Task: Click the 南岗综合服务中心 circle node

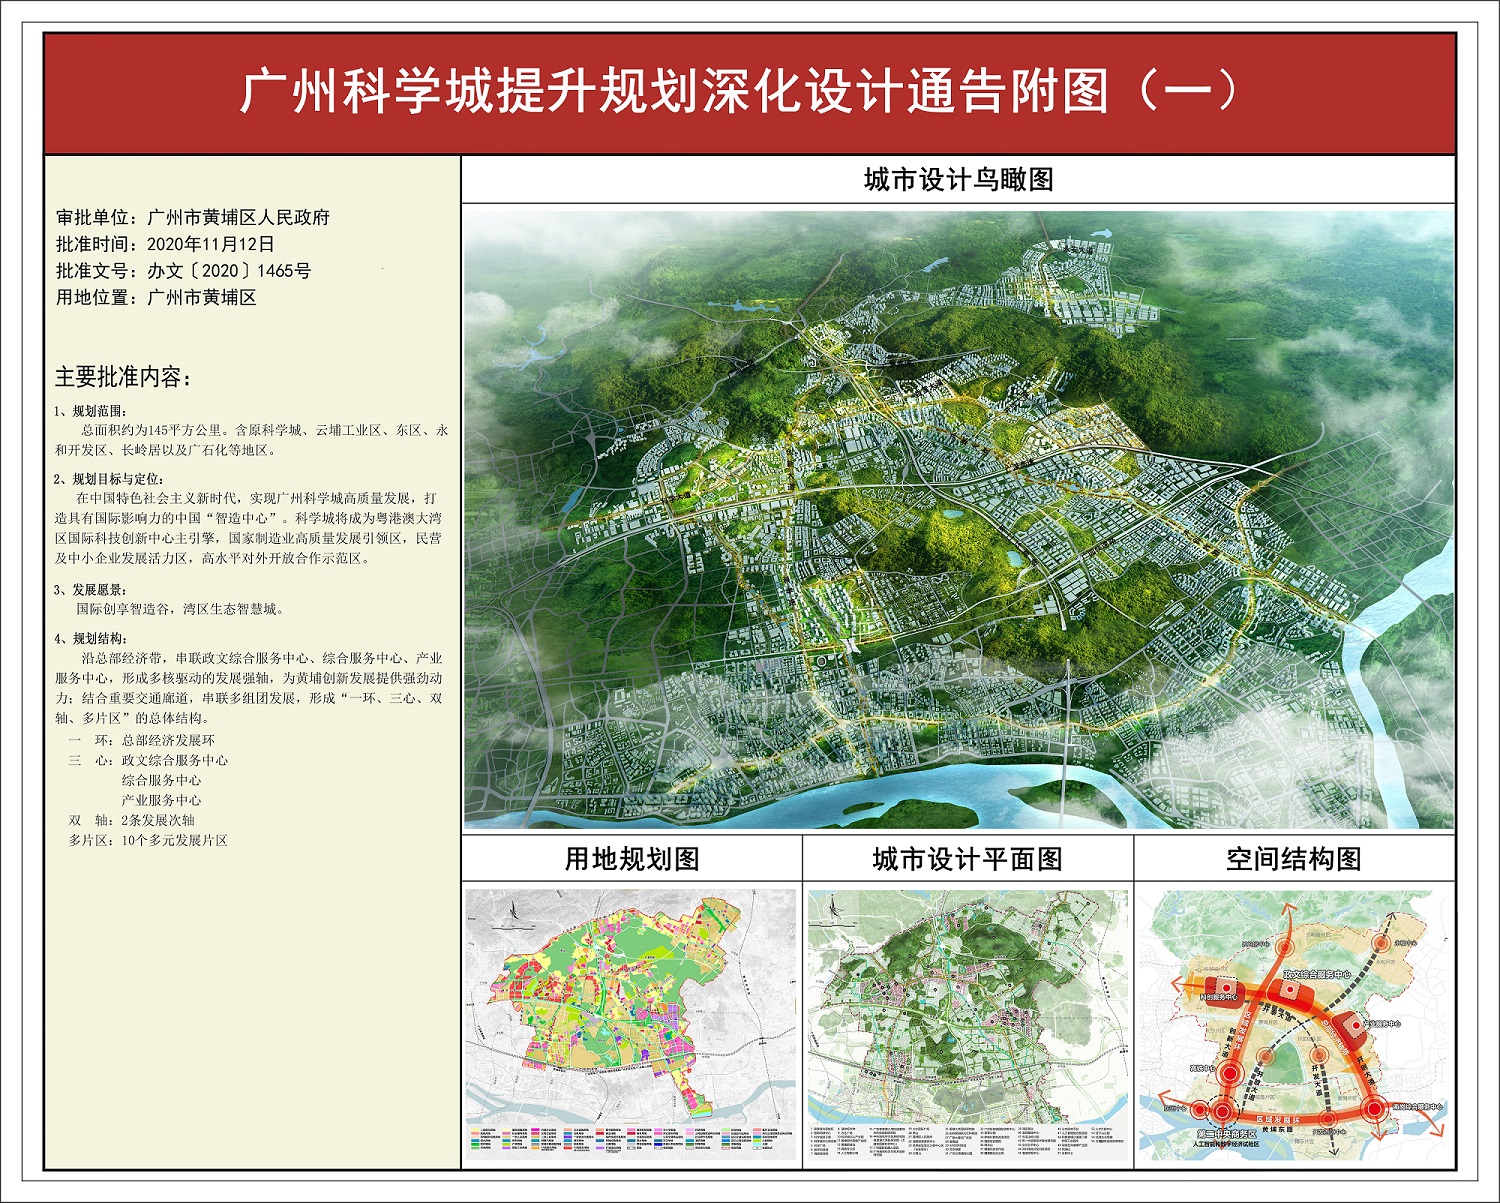Action: coord(1374,1109)
